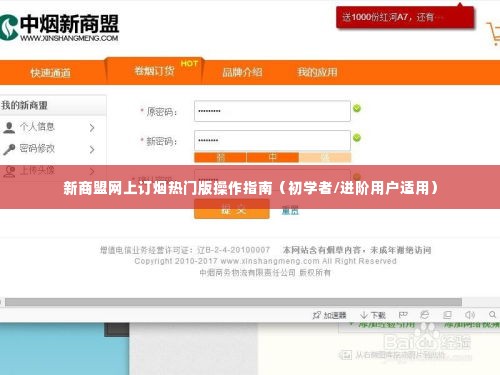Select 上传头像 in the sidebar
This screenshot has height=375, width=500.
pos(37,170)
